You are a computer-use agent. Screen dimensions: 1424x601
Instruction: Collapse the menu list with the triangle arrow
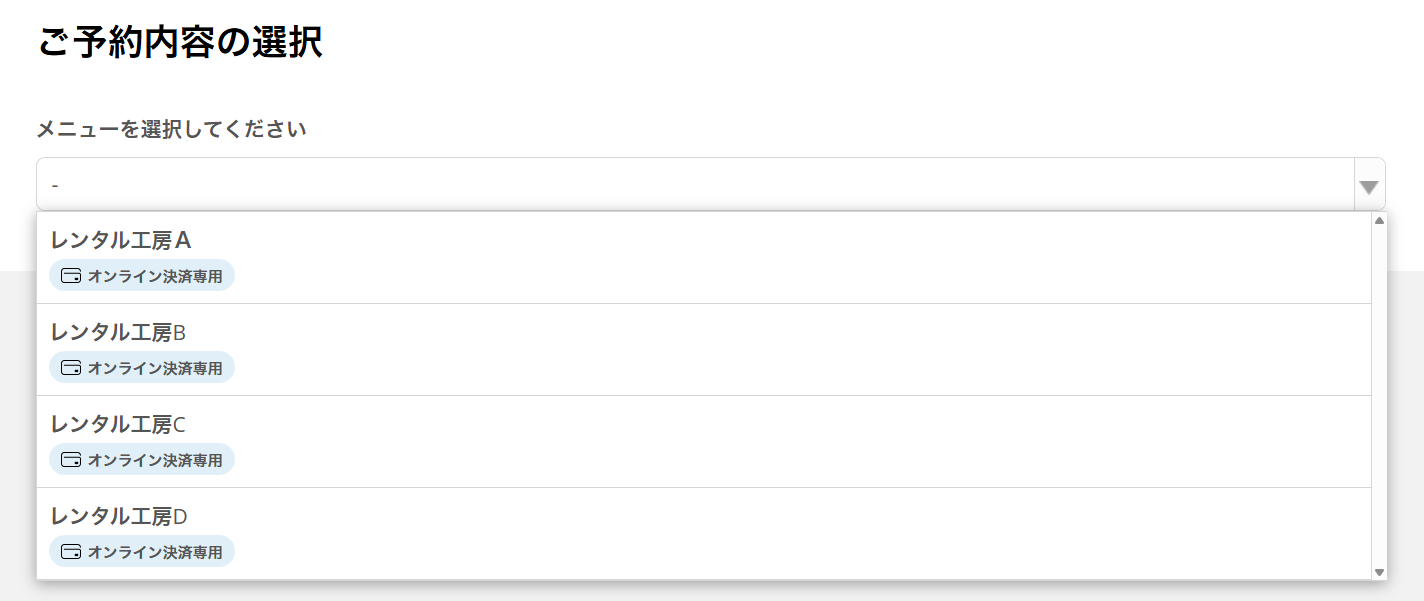point(1369,186)
